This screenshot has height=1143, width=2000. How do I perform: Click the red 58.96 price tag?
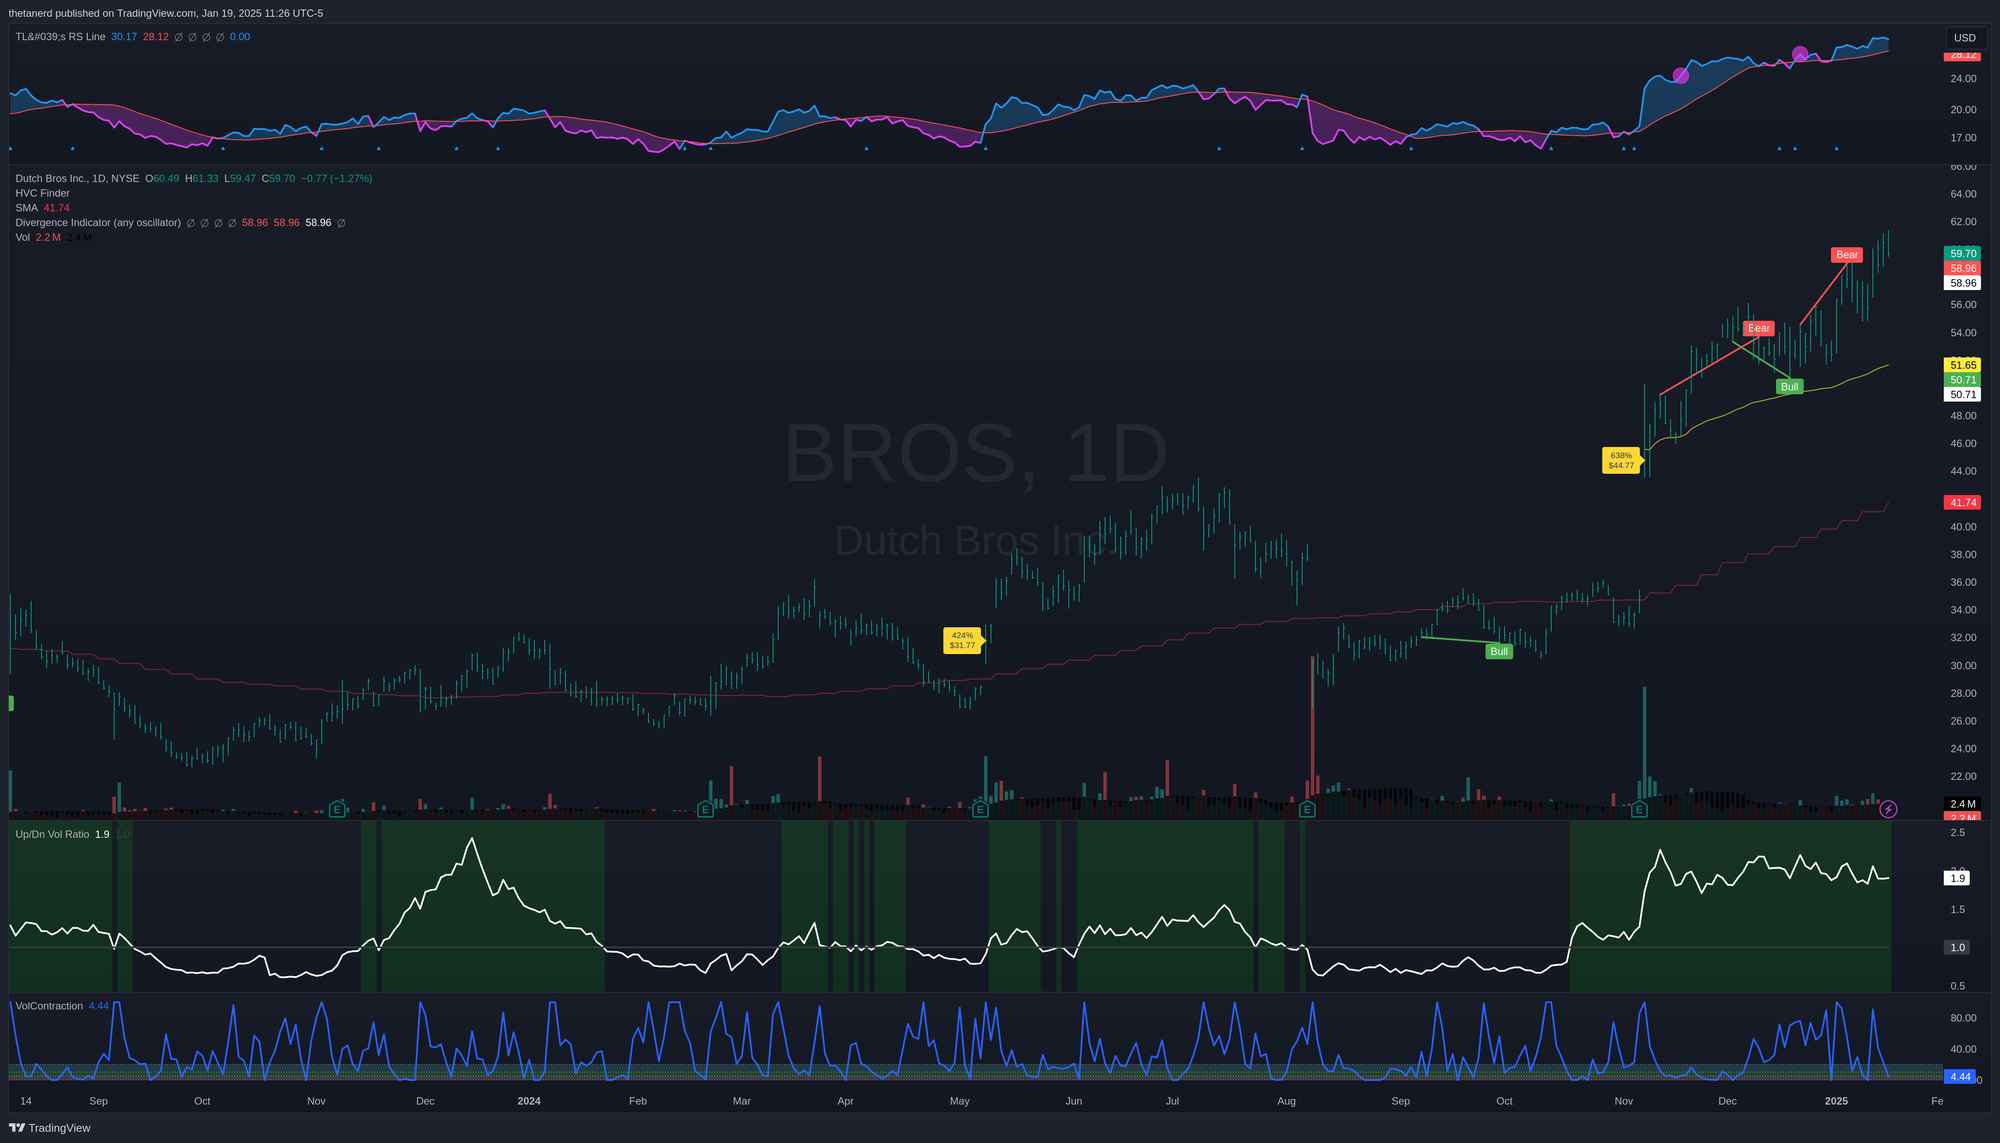pos(1963,269)
